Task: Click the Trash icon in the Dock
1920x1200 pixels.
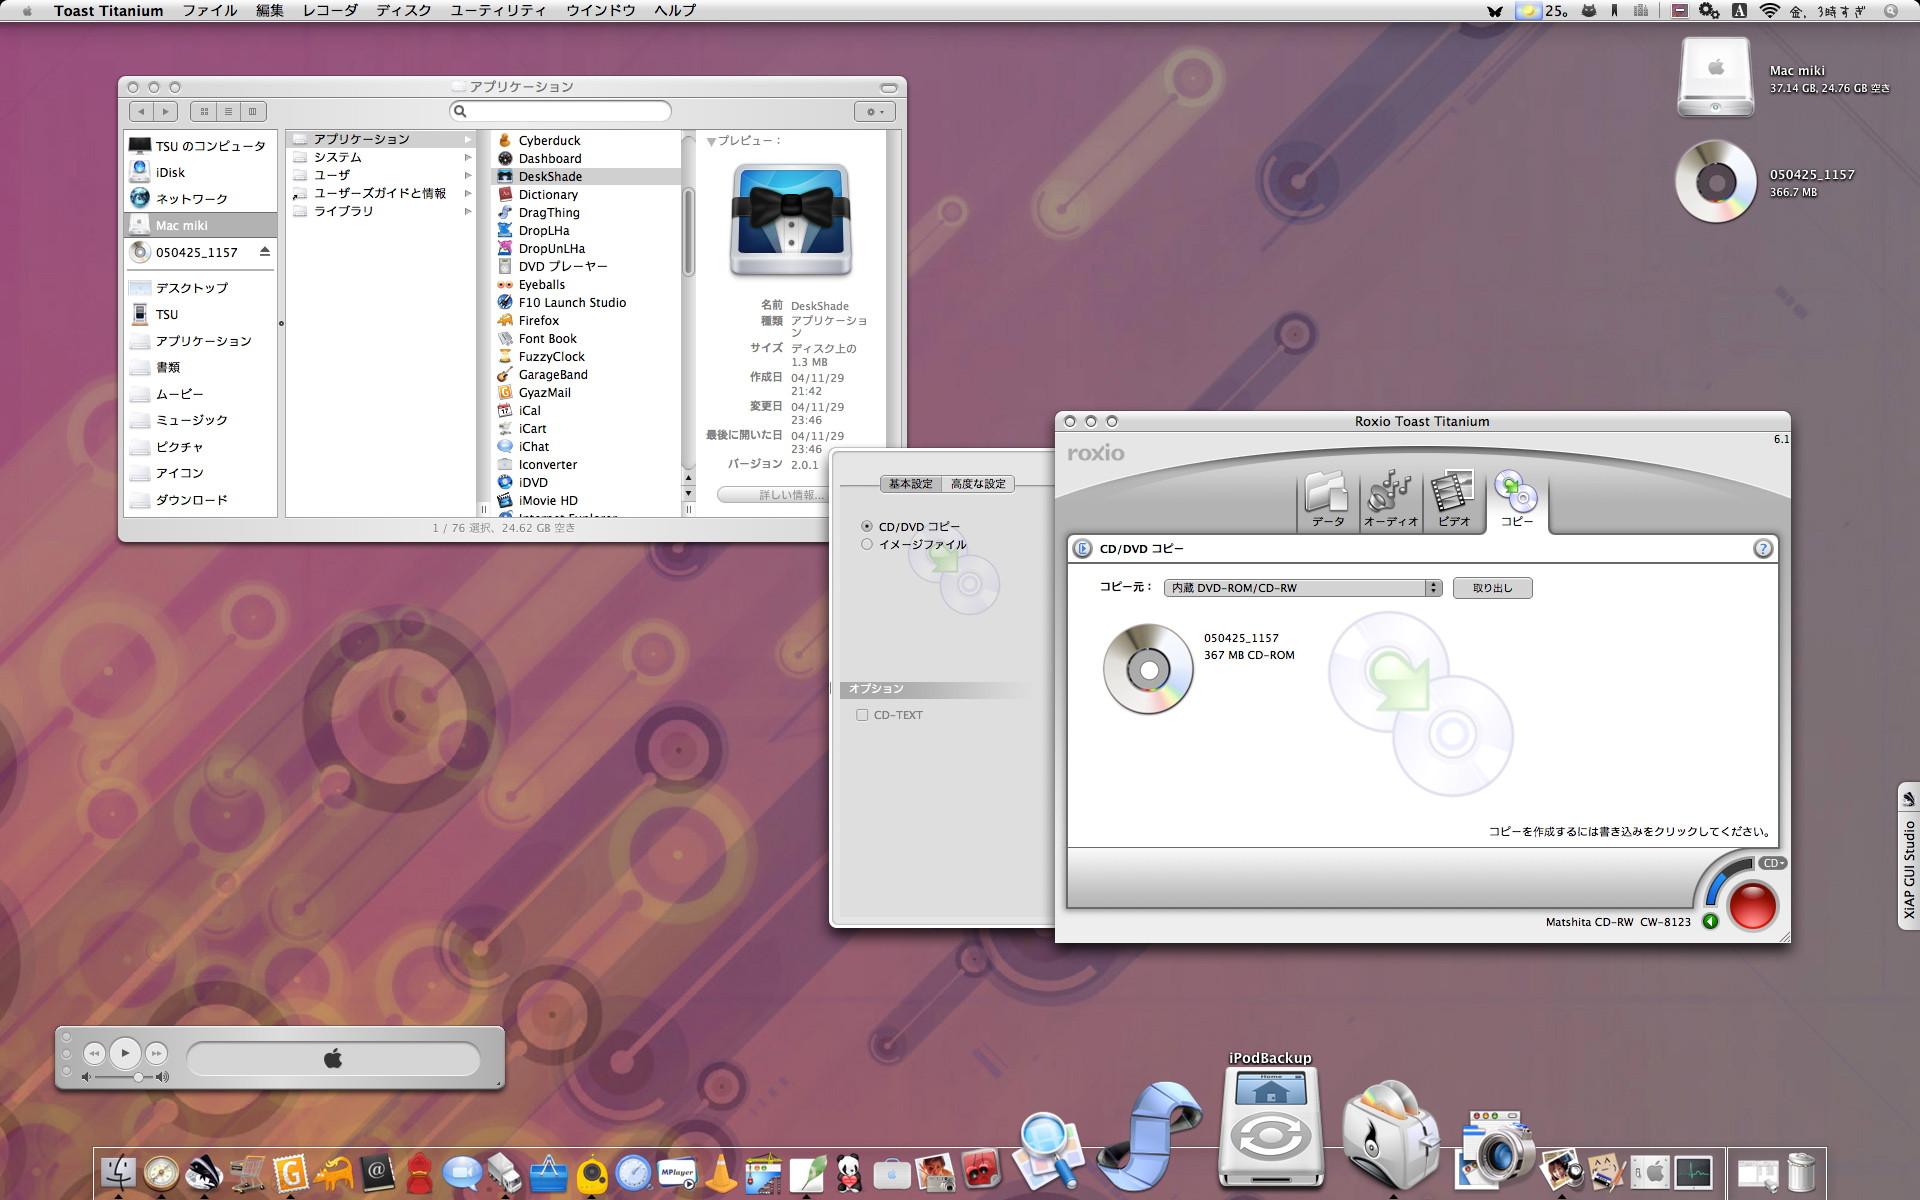Action: (x=1801, y=1172)
